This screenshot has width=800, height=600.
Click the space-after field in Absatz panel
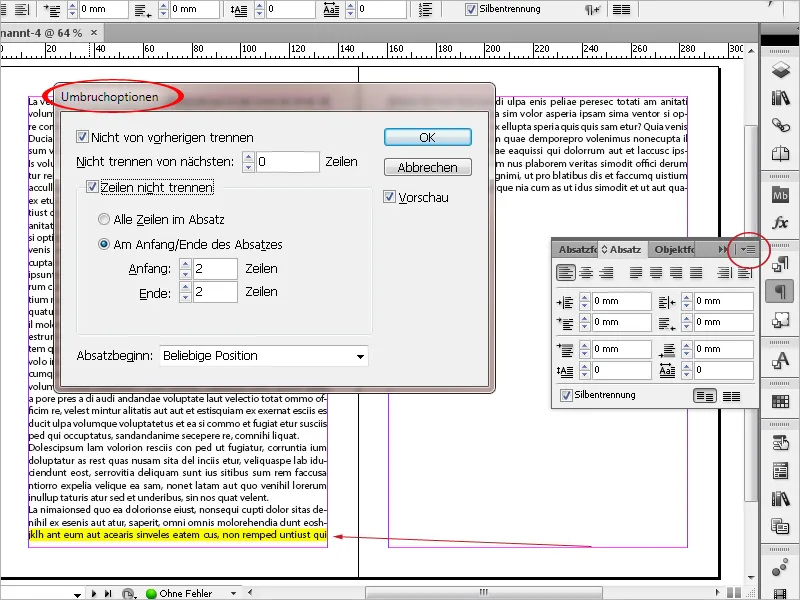[x=723, y=349]
